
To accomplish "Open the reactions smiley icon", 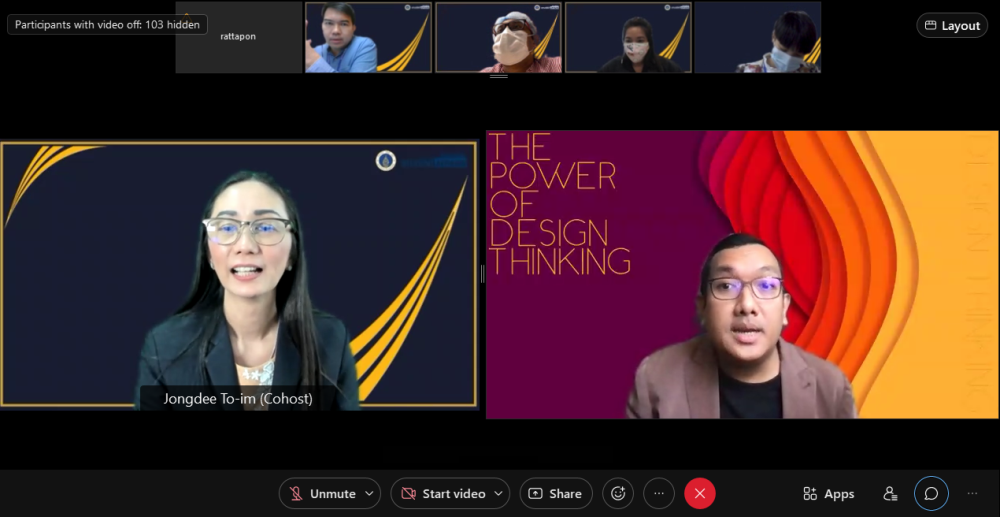I will point(618,493).
